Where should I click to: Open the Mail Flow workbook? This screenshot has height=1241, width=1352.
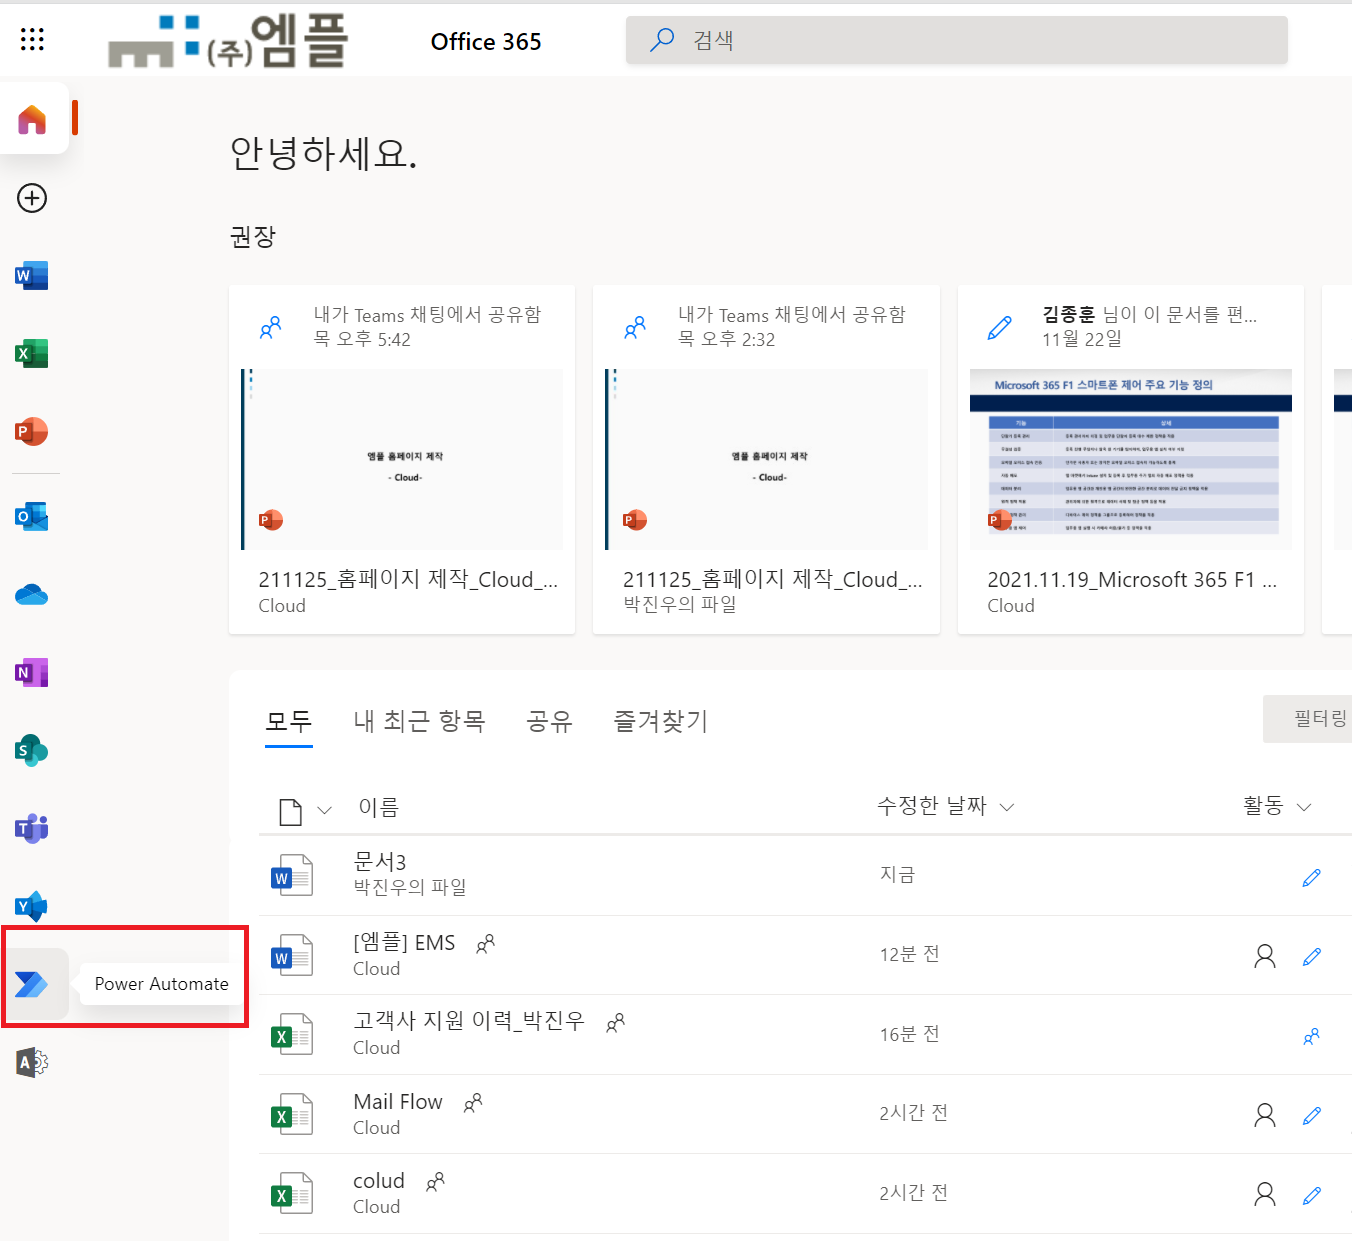pyautogui.click(x=398, y=1101)
